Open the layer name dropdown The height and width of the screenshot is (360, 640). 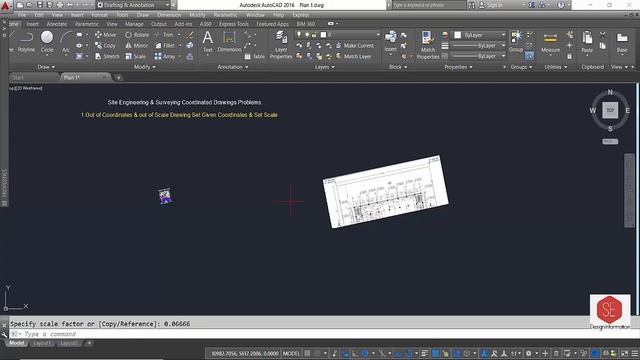(x=338, y=35)
